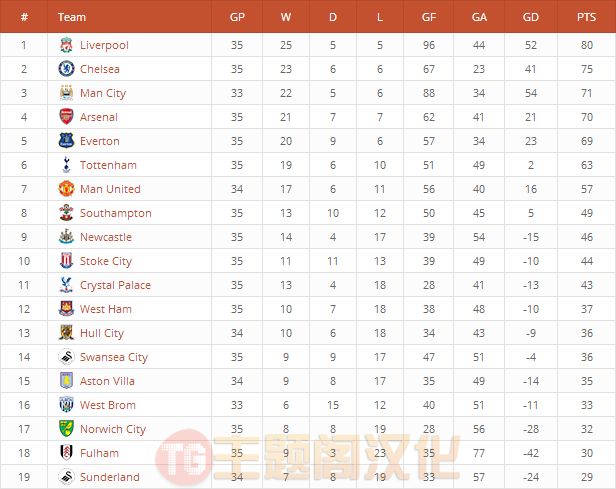Click the Chelsea club badge icon

point(66,69)
